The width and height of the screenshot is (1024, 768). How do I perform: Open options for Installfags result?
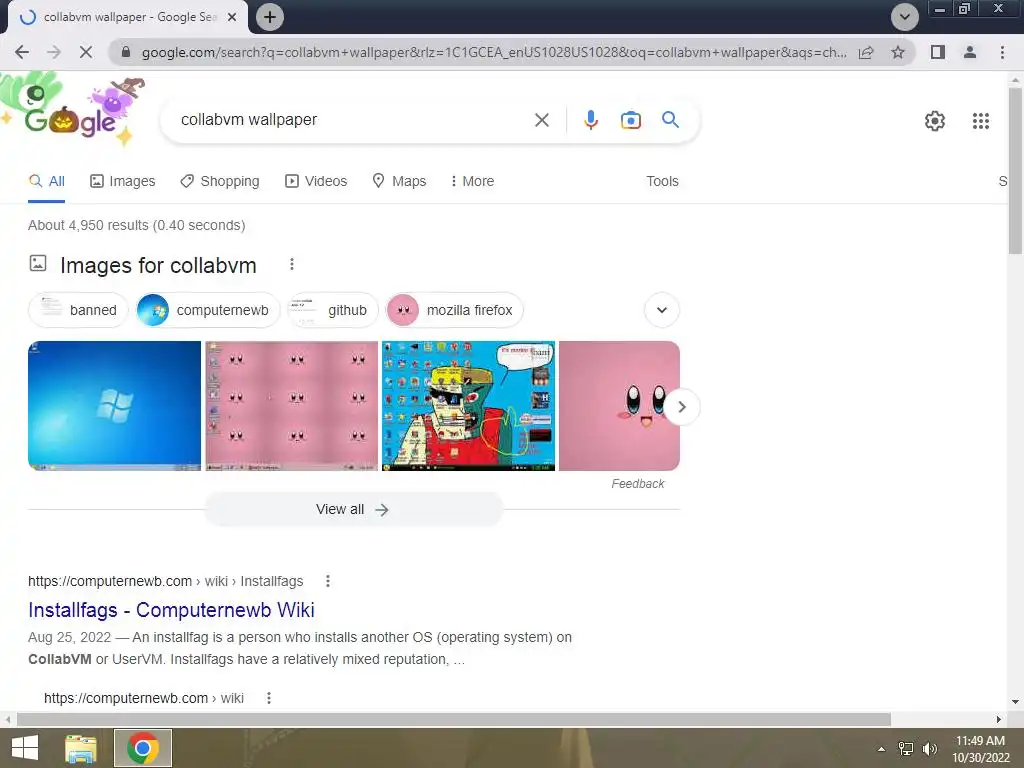click(x=328, y=581)
